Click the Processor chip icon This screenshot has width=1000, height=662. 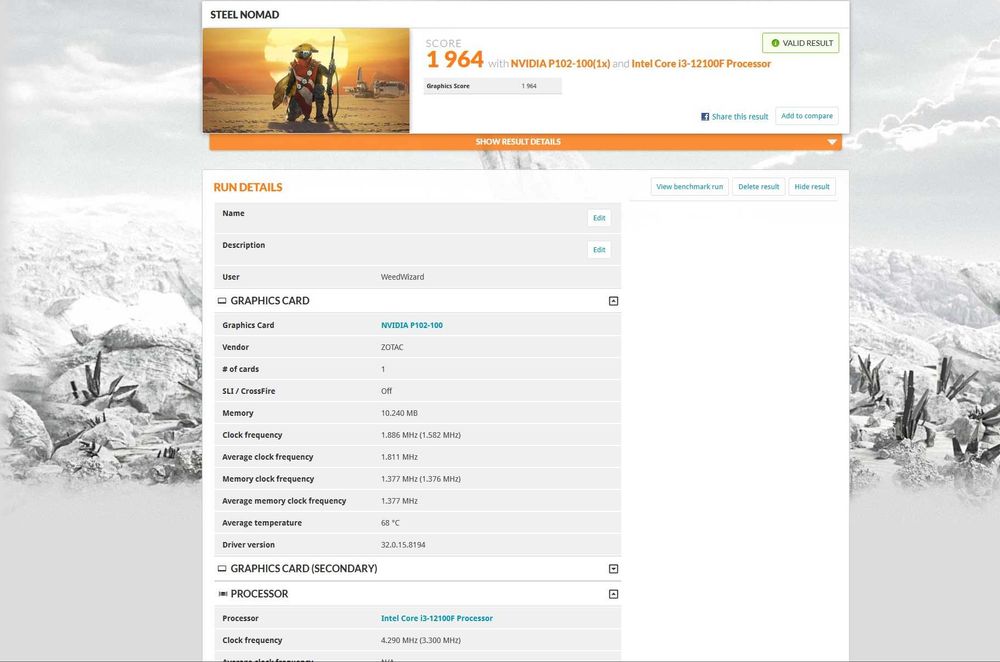click(x=223, y=594)
